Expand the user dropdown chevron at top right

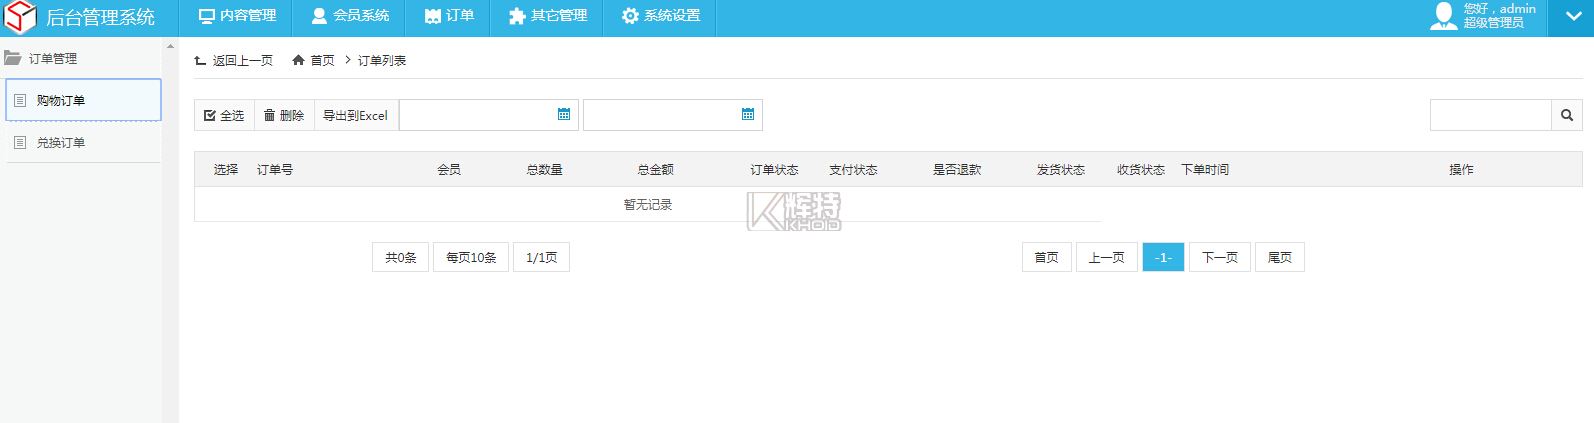click(1571, 17)
